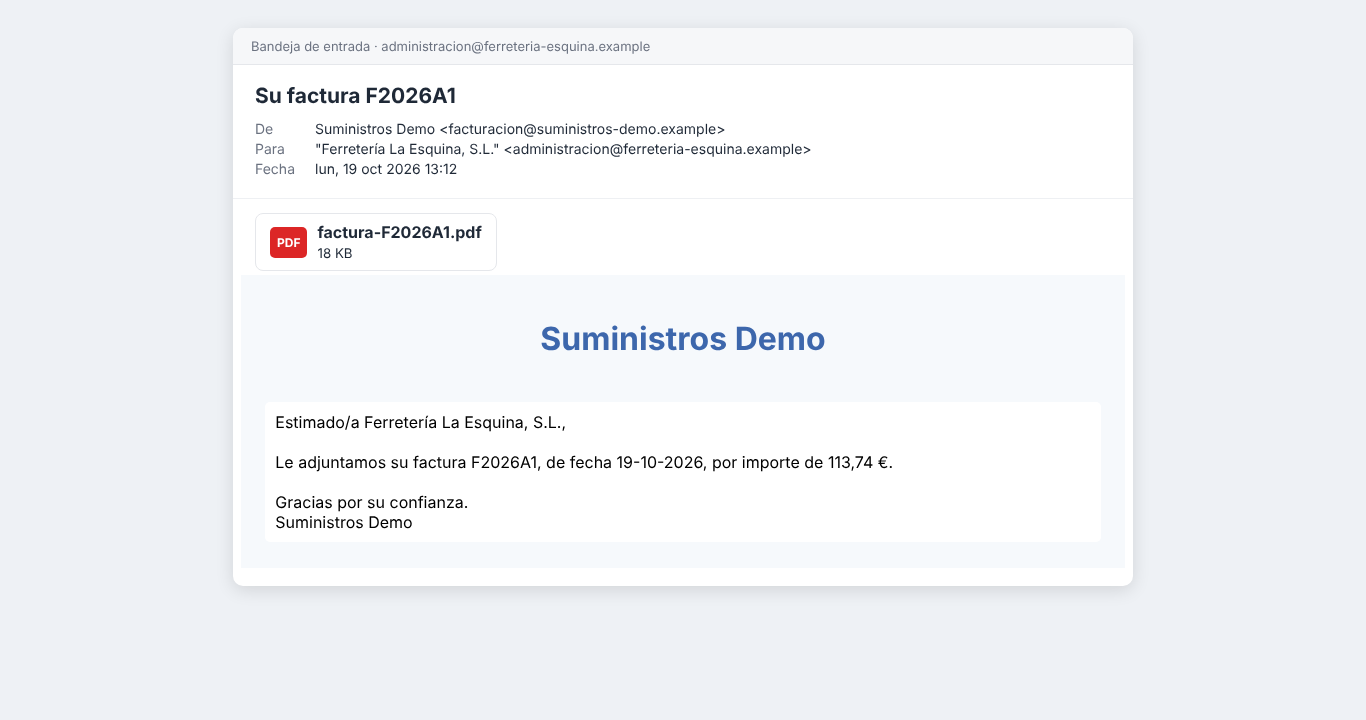Click the red PDF attachment icon
This screenshot has height=720, width=1366.
[x=288, y=242]
